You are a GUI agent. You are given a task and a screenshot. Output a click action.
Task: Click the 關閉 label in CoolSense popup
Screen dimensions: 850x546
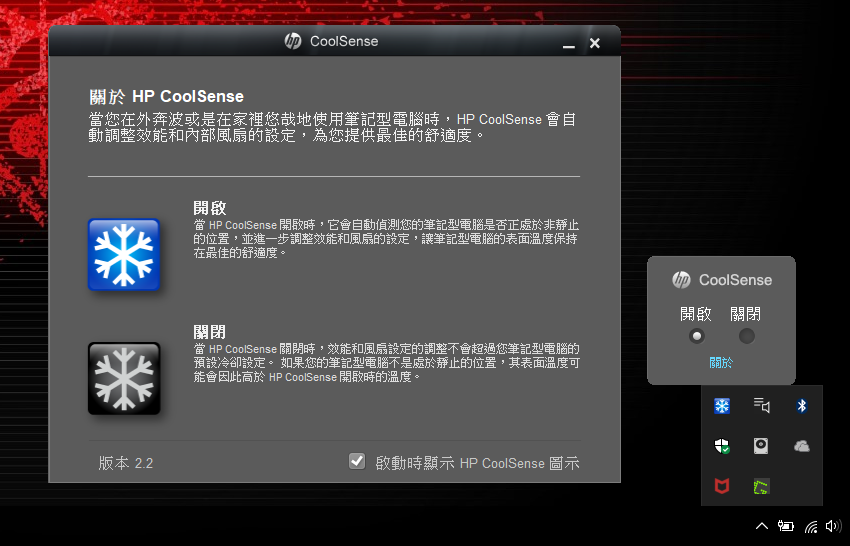(745, 314)
